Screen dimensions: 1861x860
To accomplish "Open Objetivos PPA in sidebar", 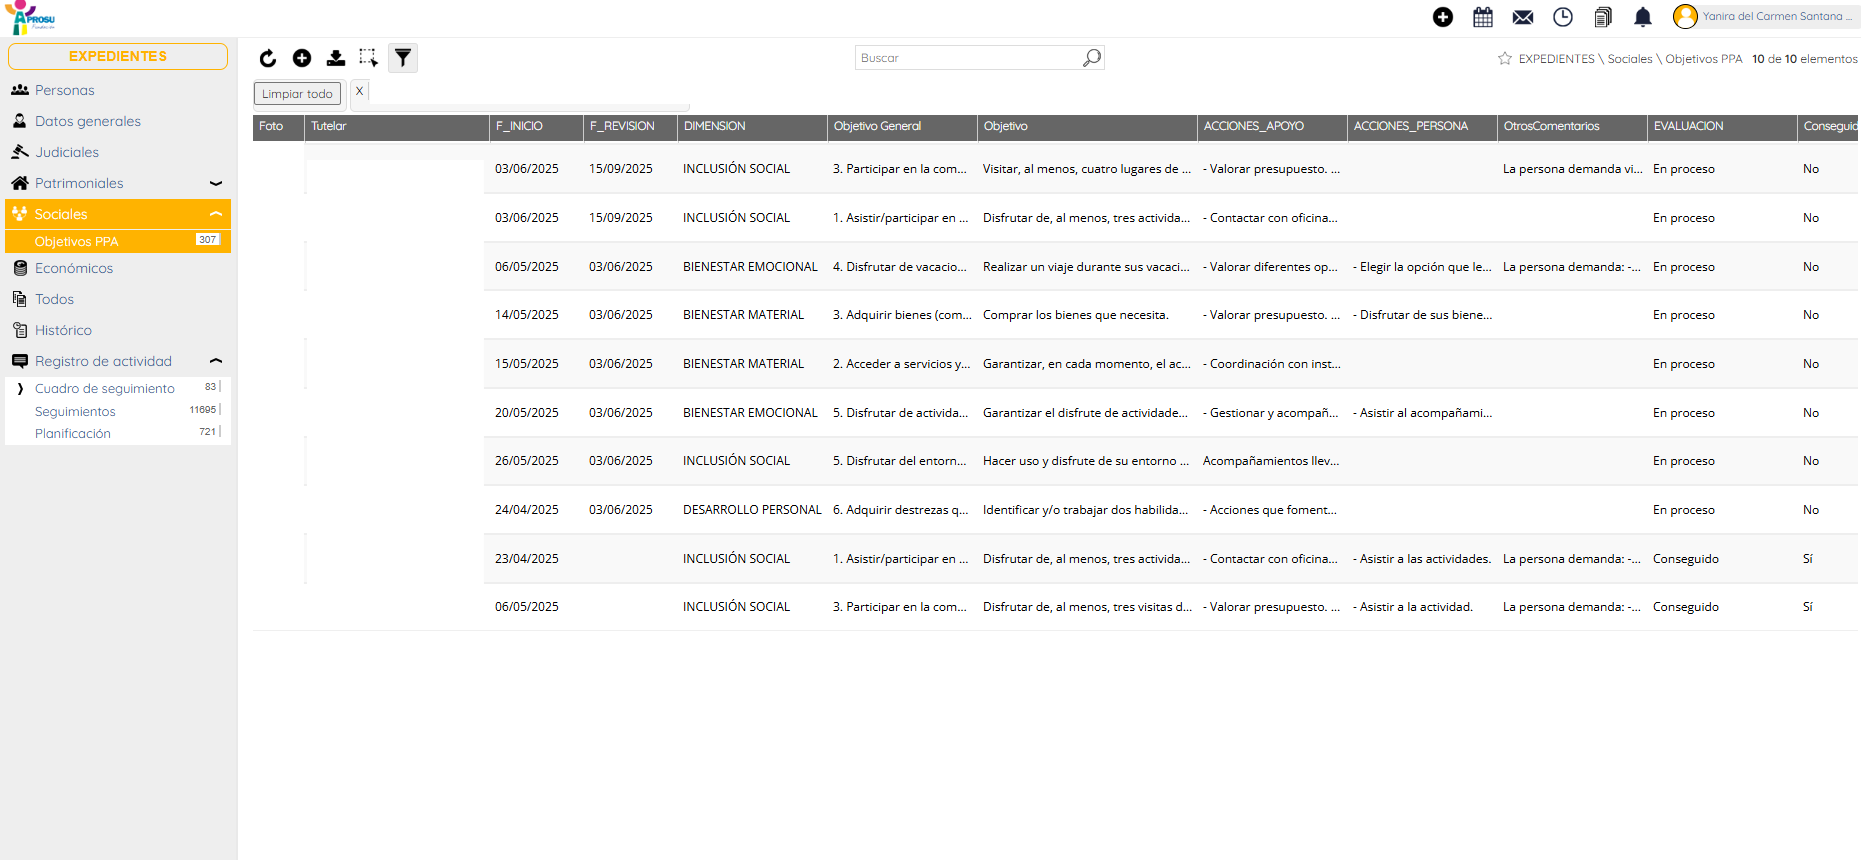I will [x=77, y=242].
